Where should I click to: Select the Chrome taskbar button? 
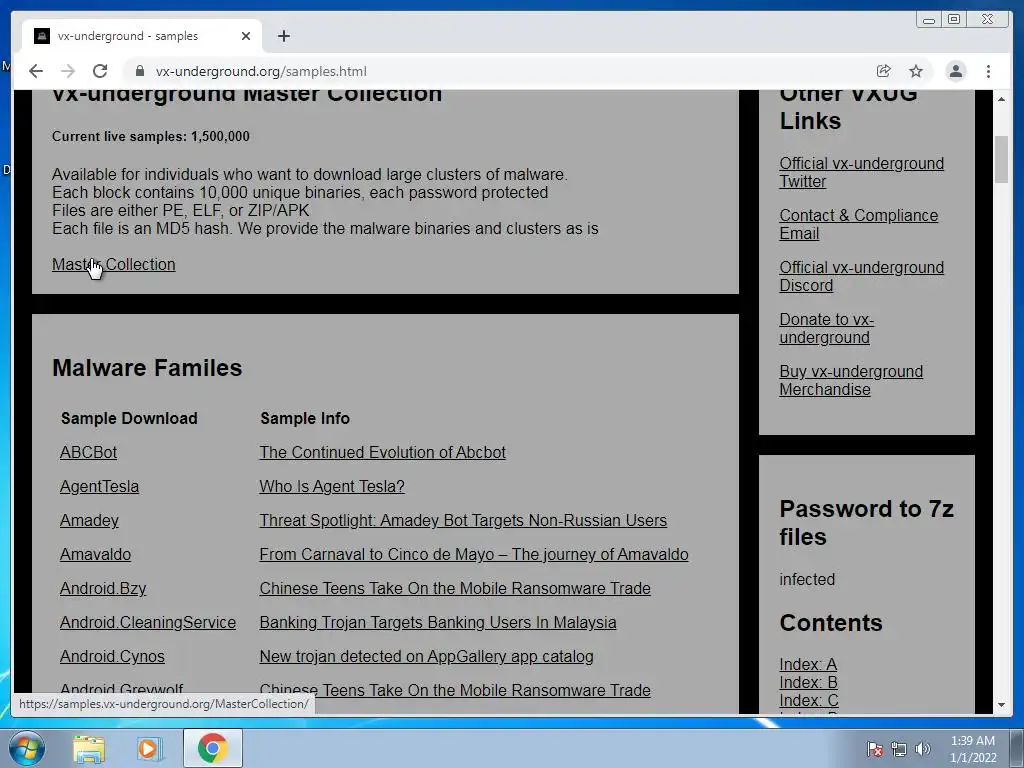[212, 748]
